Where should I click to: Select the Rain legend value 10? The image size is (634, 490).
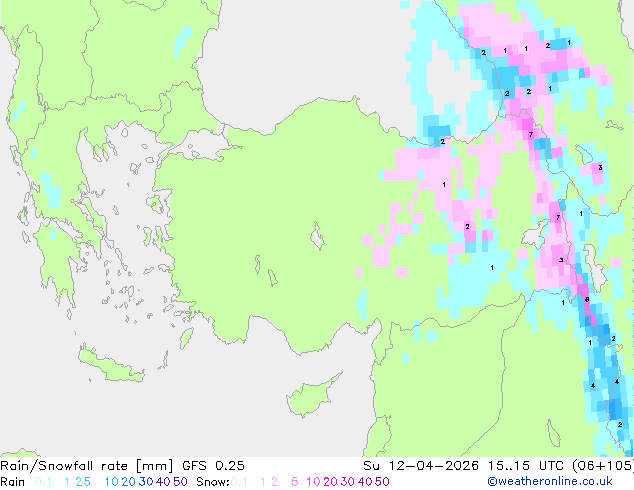pyautogui.click(x=111, y=482)
